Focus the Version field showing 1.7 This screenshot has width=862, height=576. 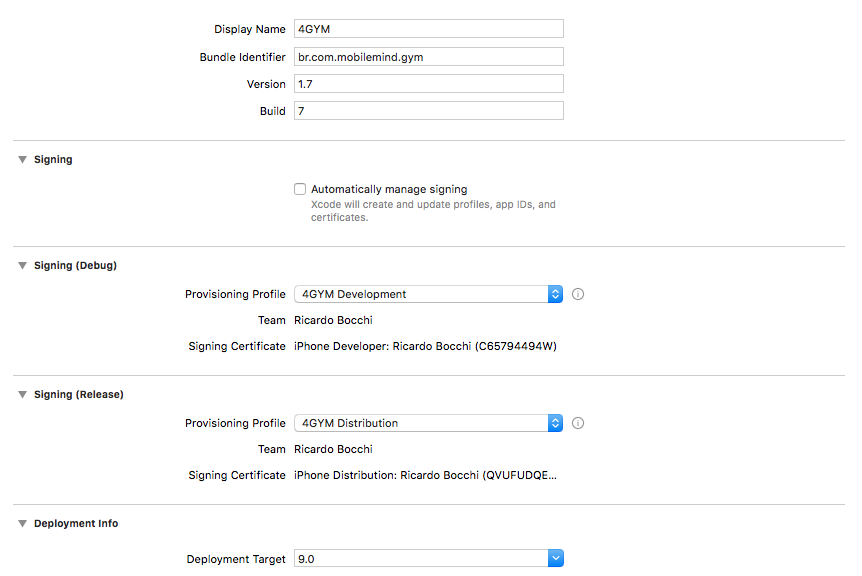[x=428, y=84]
